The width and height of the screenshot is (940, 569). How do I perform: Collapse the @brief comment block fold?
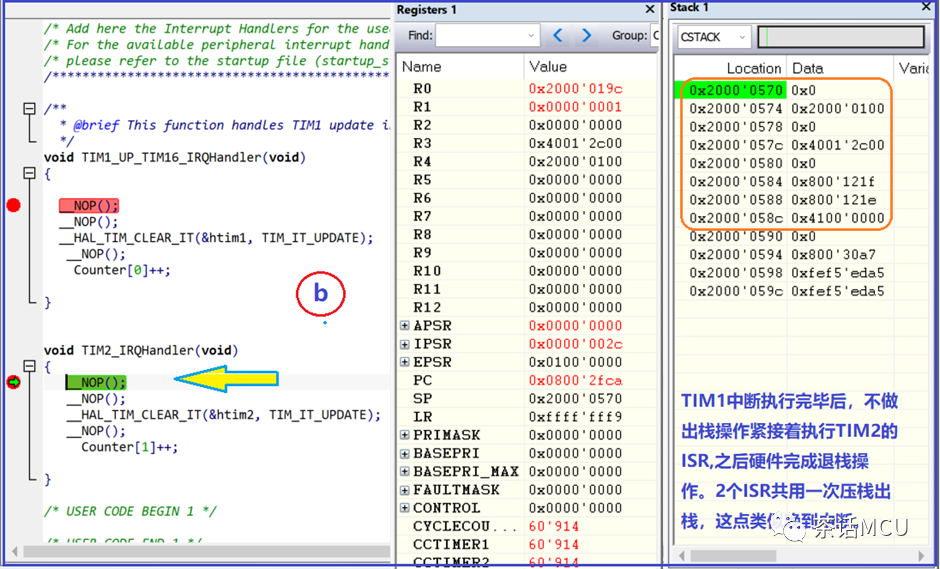tap(29, 109)
